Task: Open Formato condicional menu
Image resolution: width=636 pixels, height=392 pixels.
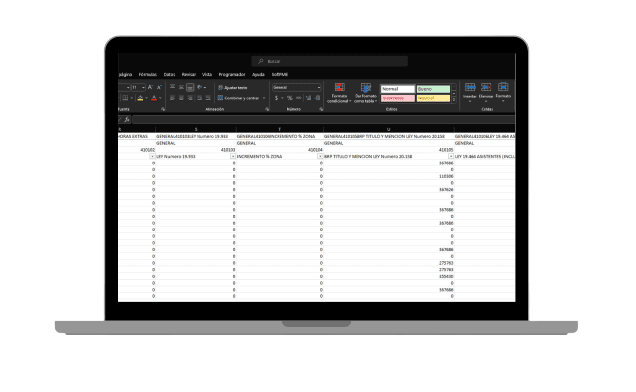Action: [x=339, y=93]
